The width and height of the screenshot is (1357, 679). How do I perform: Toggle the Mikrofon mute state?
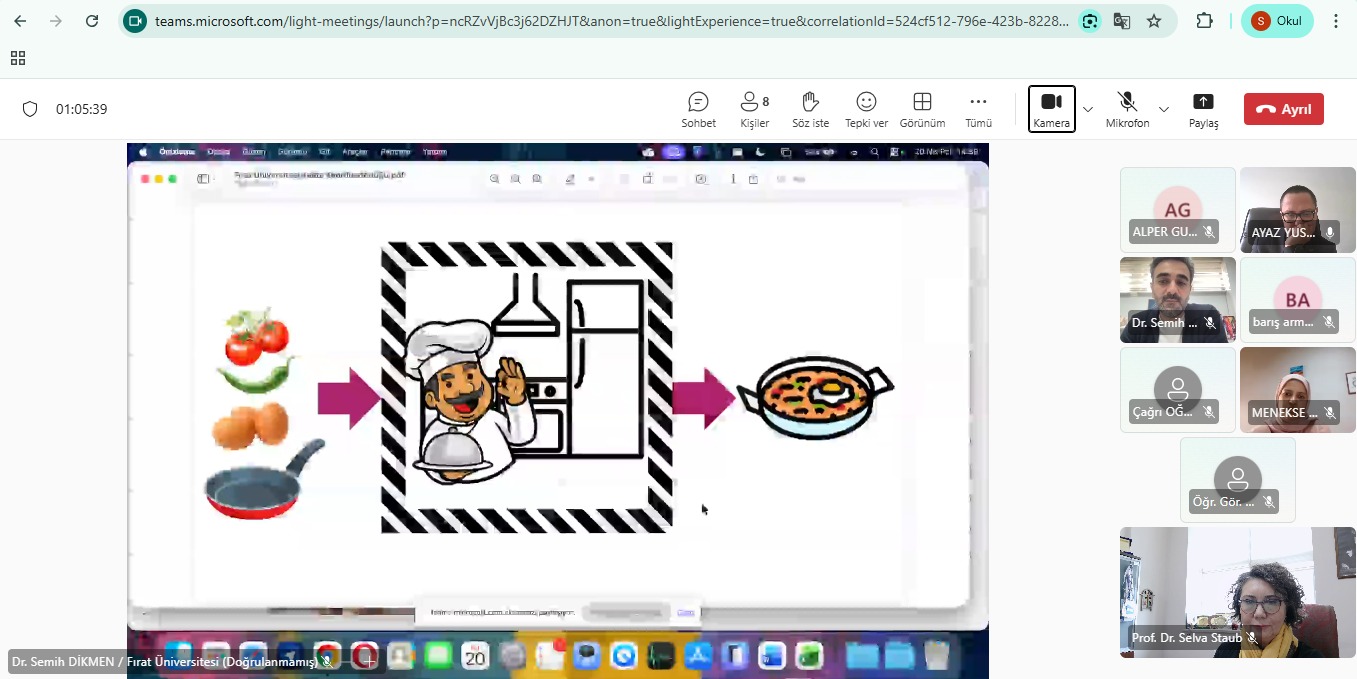1127,109
